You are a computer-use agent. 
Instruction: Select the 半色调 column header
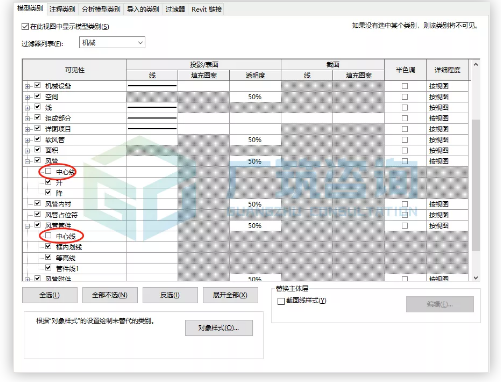(405, 70)
